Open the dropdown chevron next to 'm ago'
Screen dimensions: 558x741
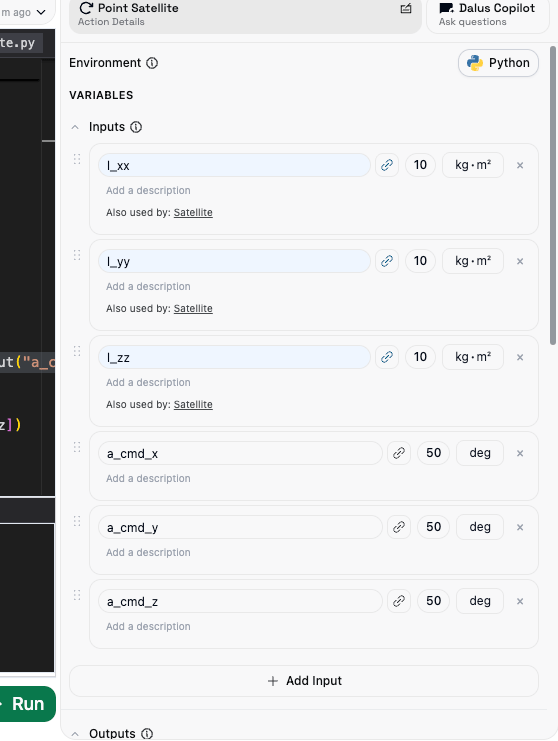tap(41, 12)
